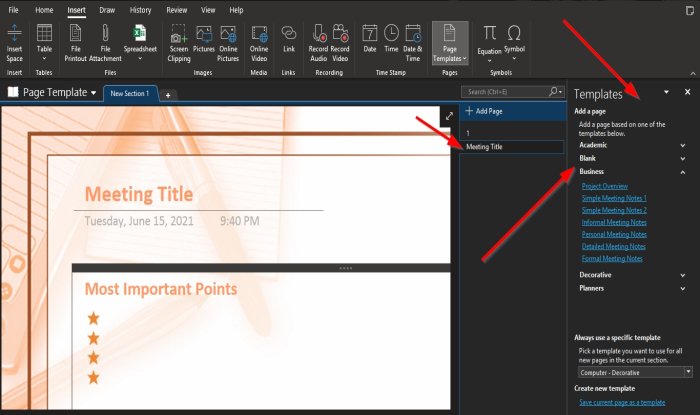
Task: Expand the Academic template category
Action: pos(683,145)
